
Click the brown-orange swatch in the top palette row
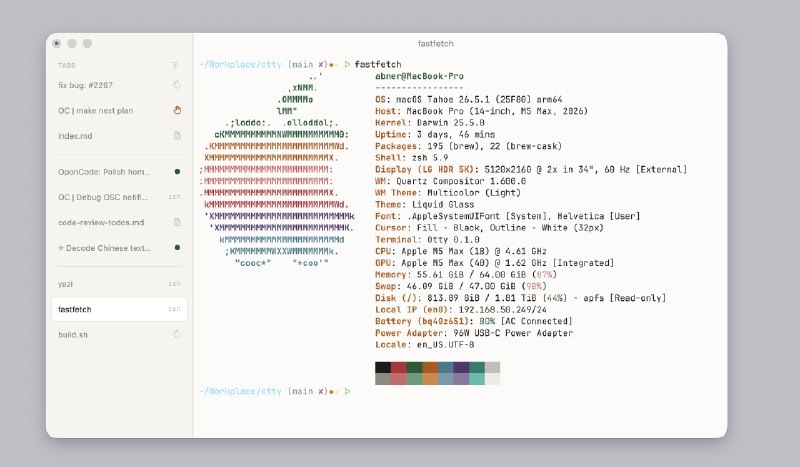pyautogui.click(x=430, y=367)
